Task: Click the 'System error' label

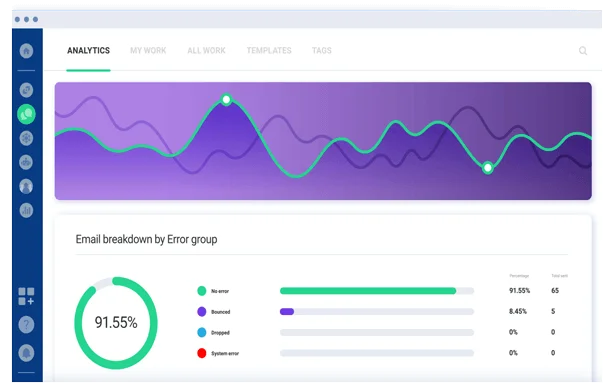Action: (225, 353)
